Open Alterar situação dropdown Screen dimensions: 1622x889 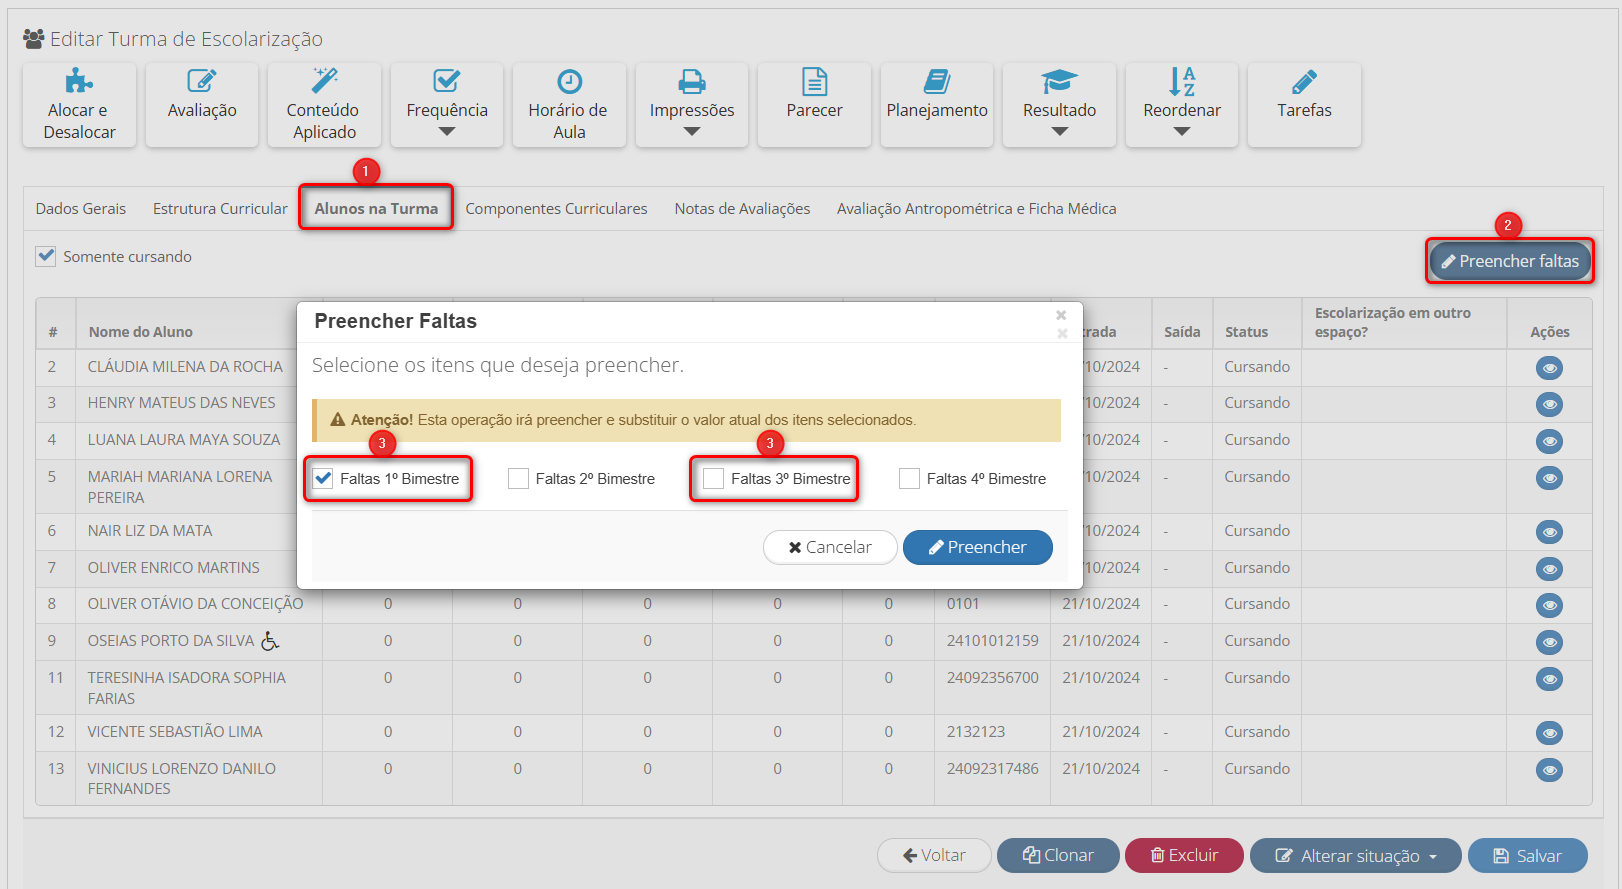click(1355, 856)
